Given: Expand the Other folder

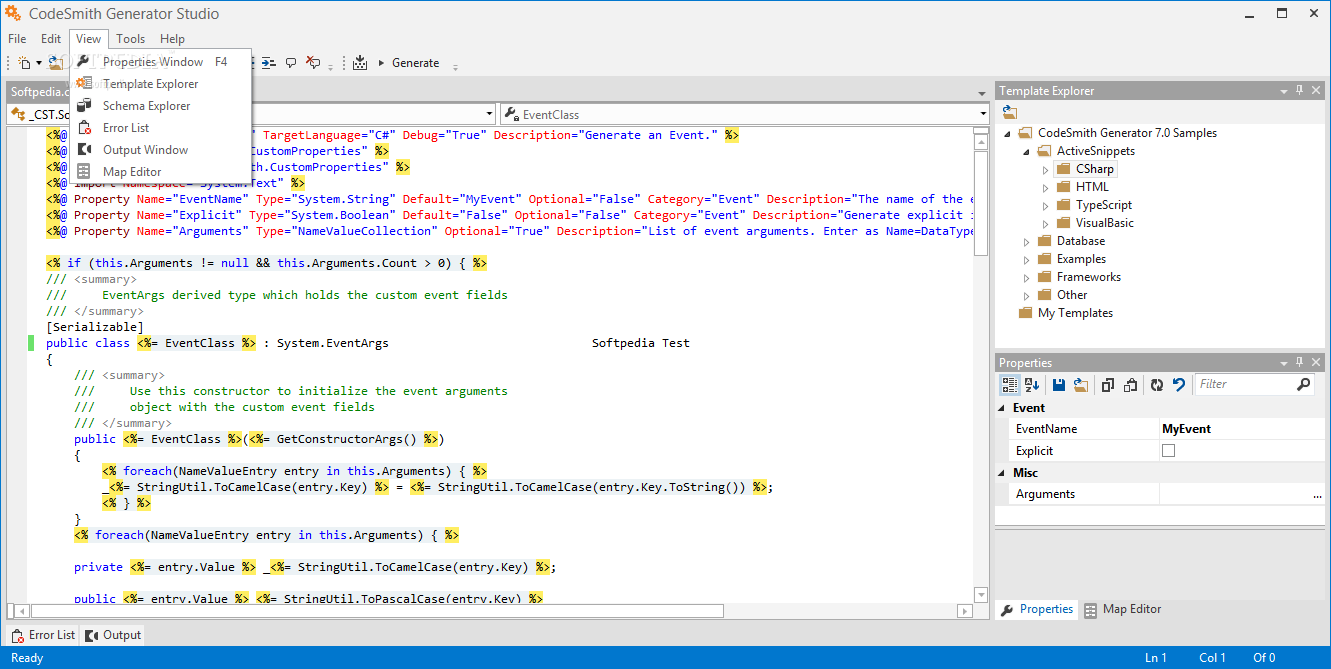Looking at the screenshot, I should tap(1026, 295).
